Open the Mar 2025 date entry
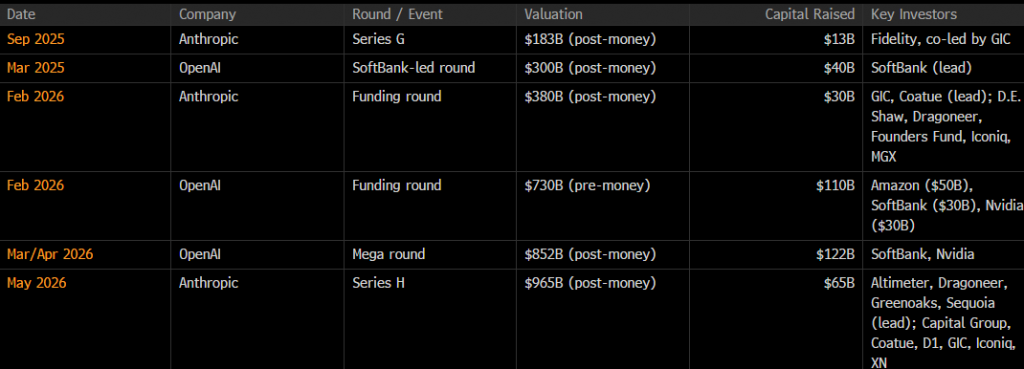The image size is (1024, 369). pyautogui.click(x=36, y=68)
